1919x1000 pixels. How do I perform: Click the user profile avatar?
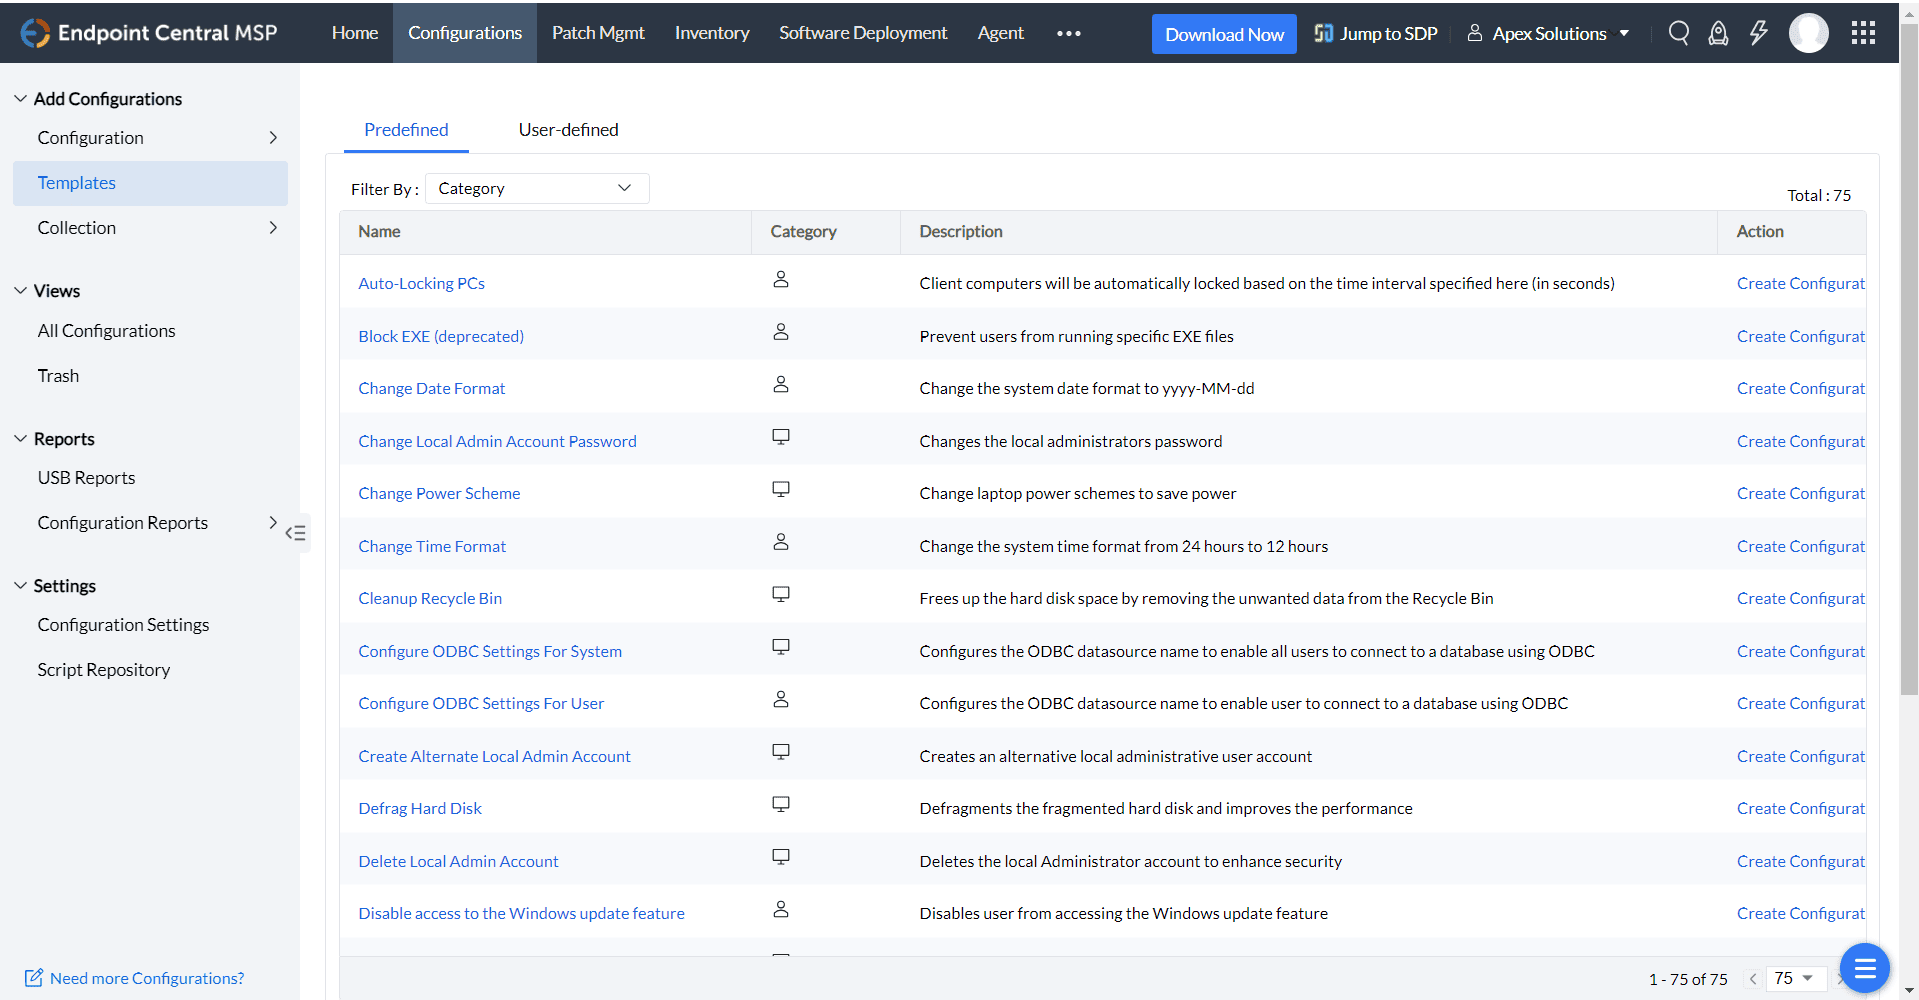point(1808,33)
